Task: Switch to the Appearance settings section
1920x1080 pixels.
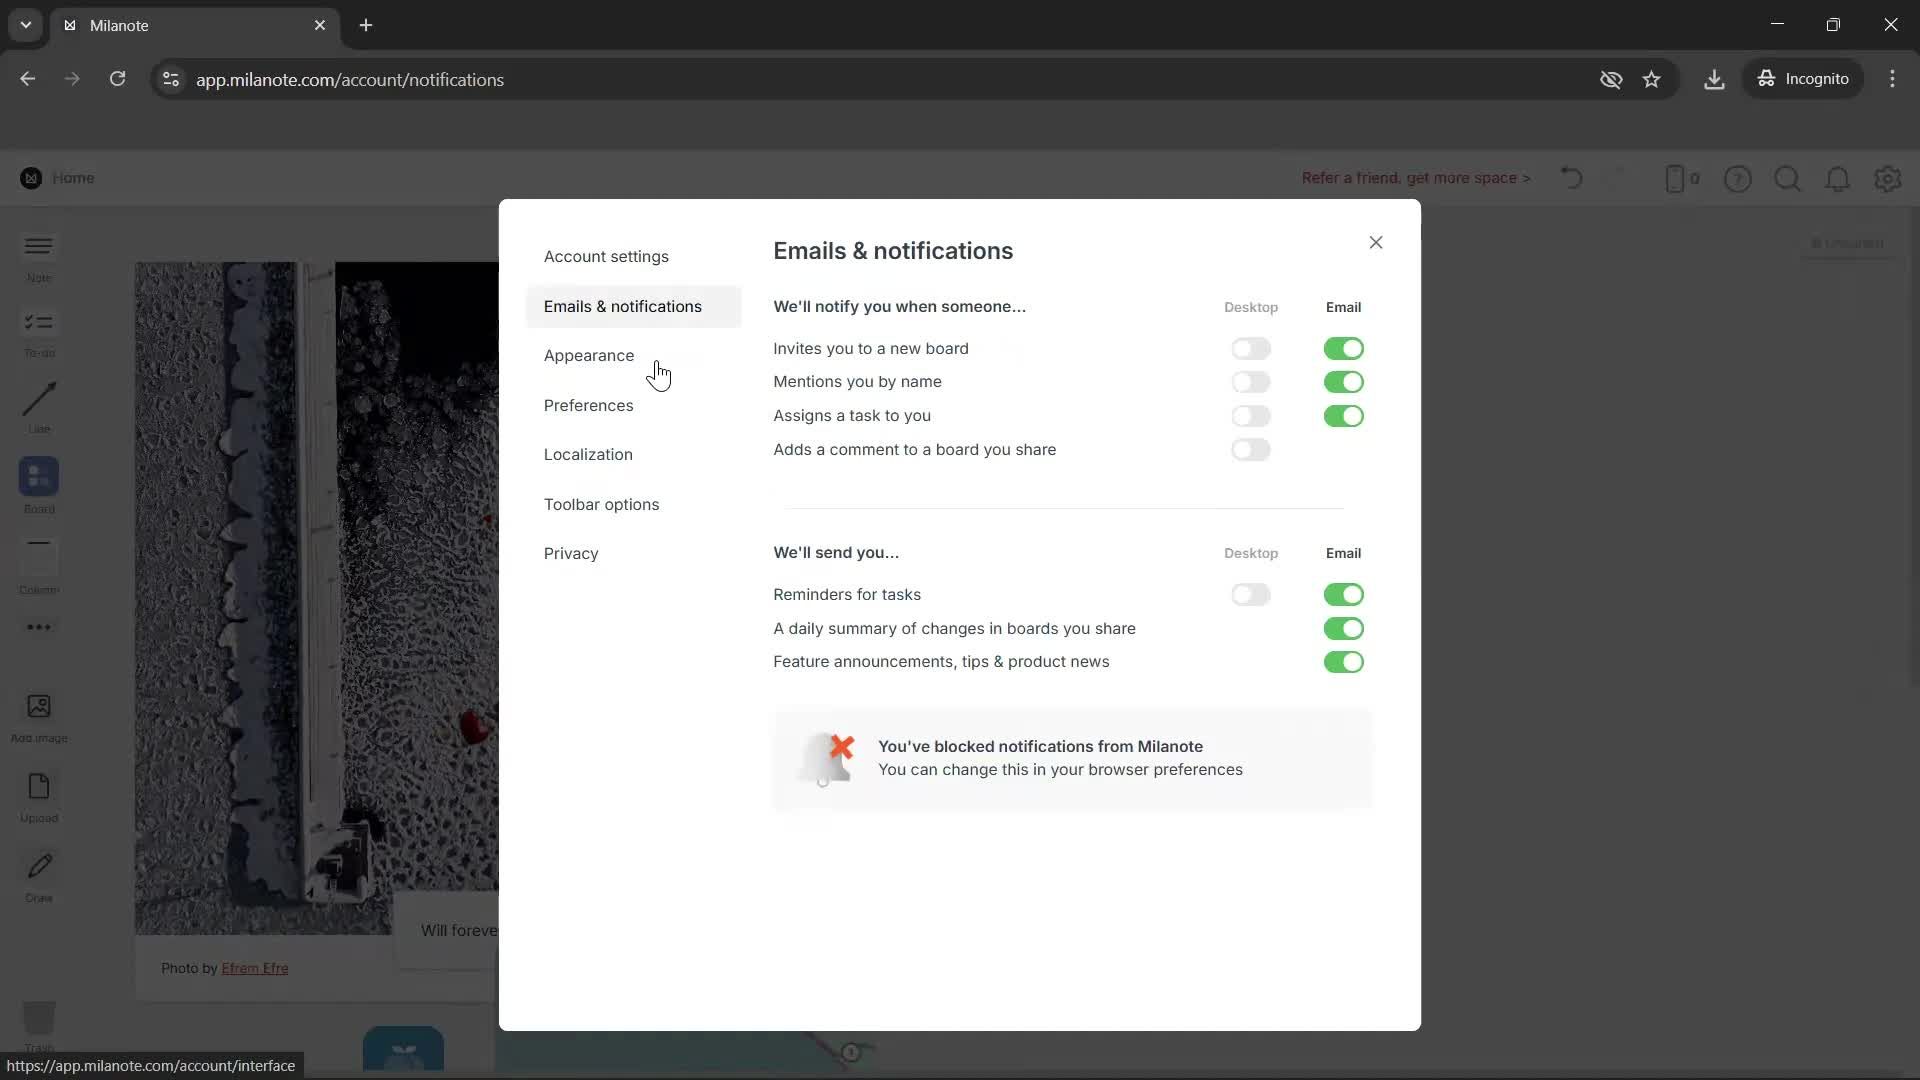Action: 589,355
